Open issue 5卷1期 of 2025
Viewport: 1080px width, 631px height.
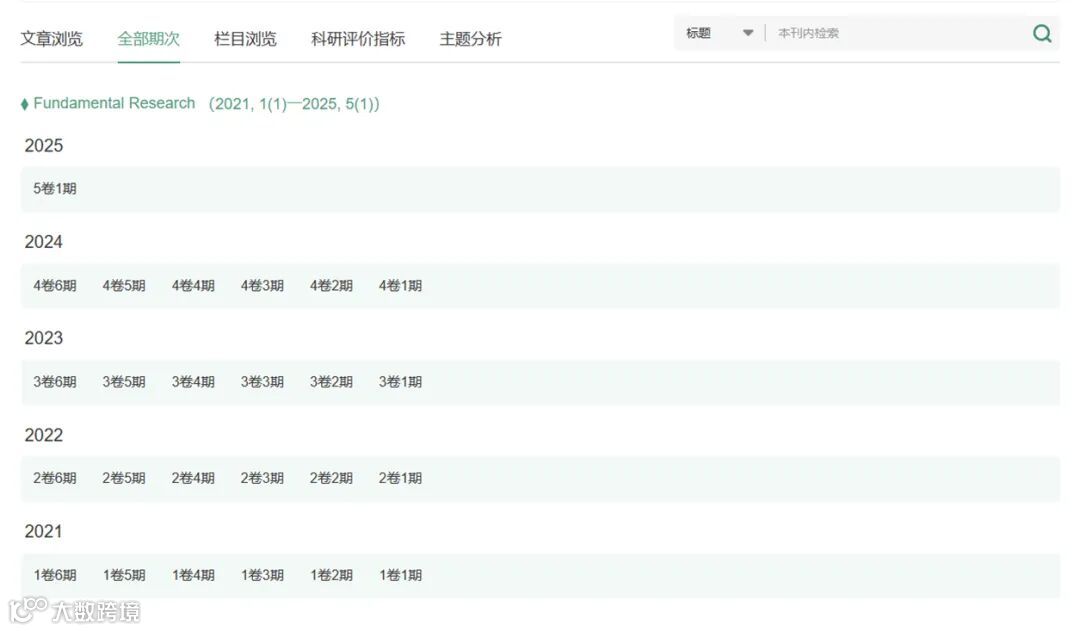(55, 189)
